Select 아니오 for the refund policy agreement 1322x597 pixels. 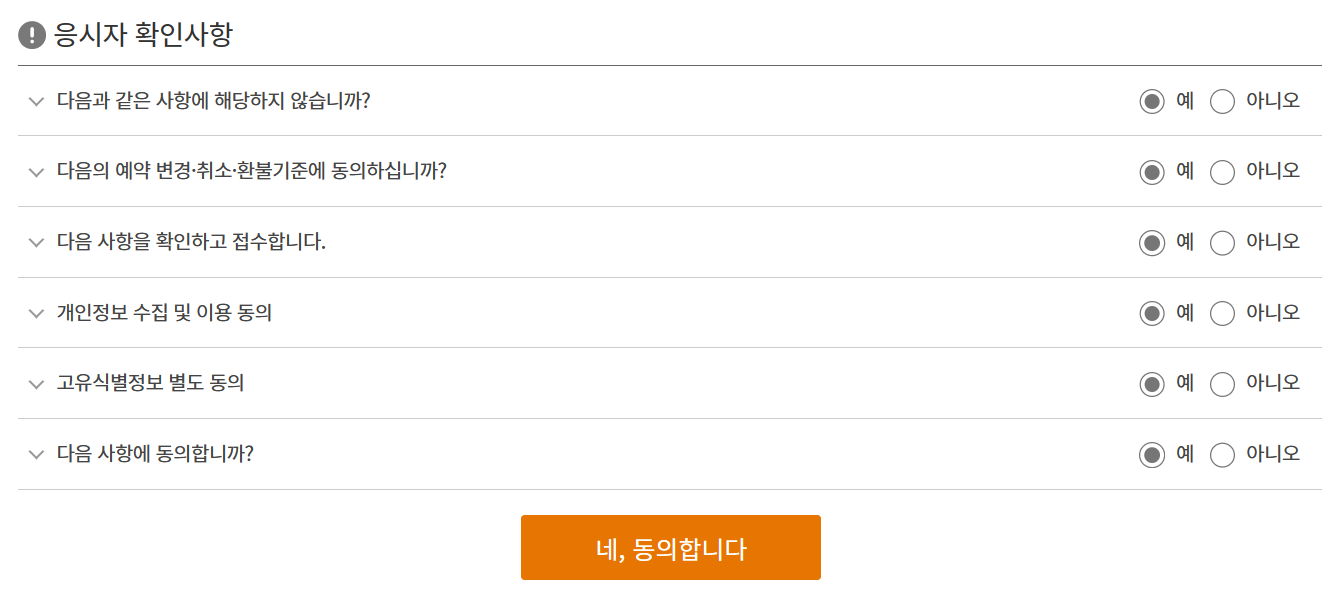click(1222, 172)
